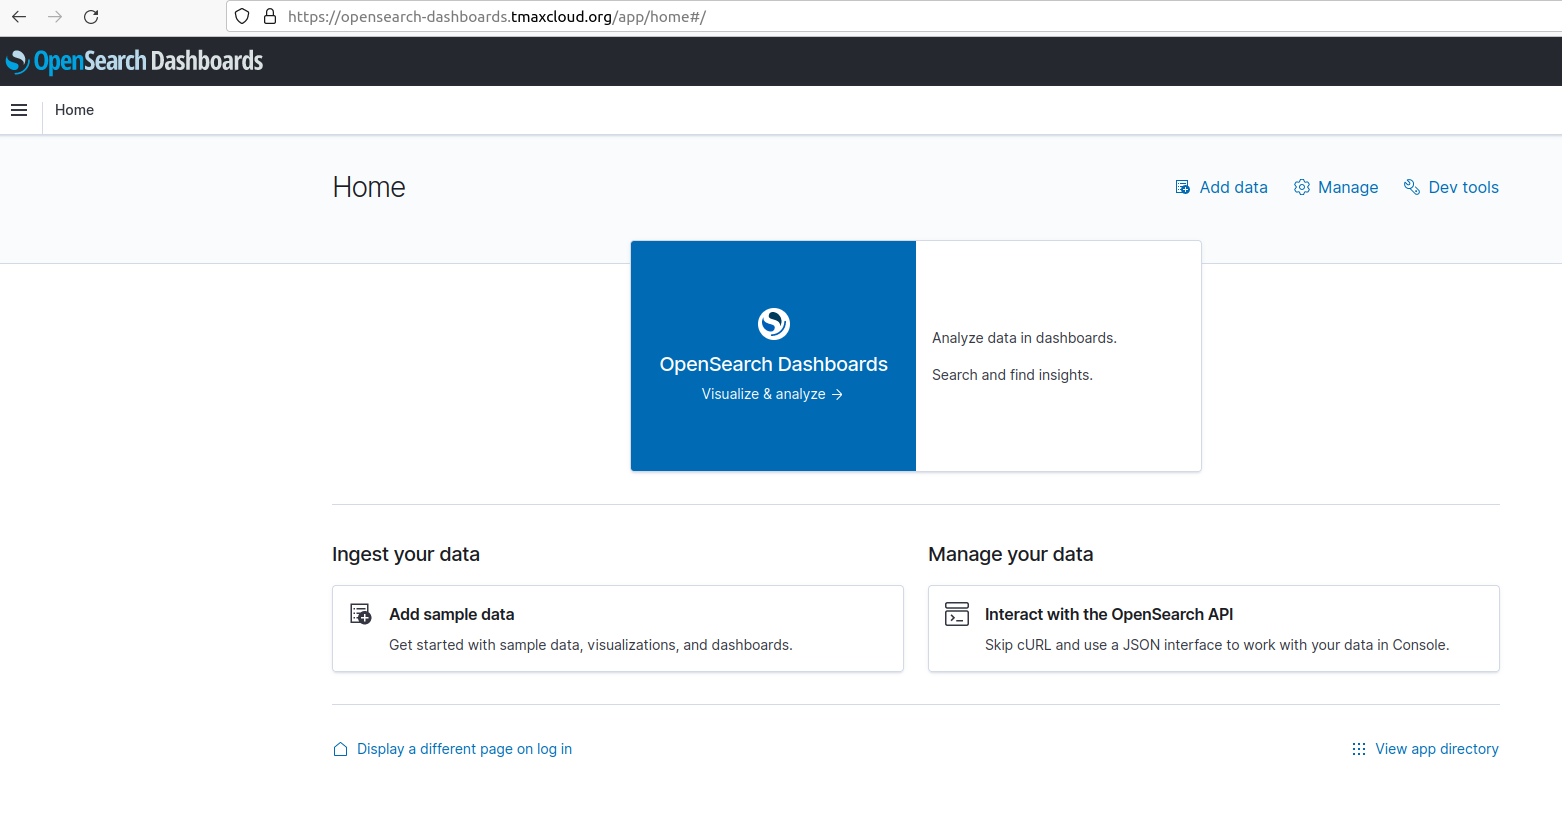
Task: Click the Add data icon
Action: (1183, 187)
